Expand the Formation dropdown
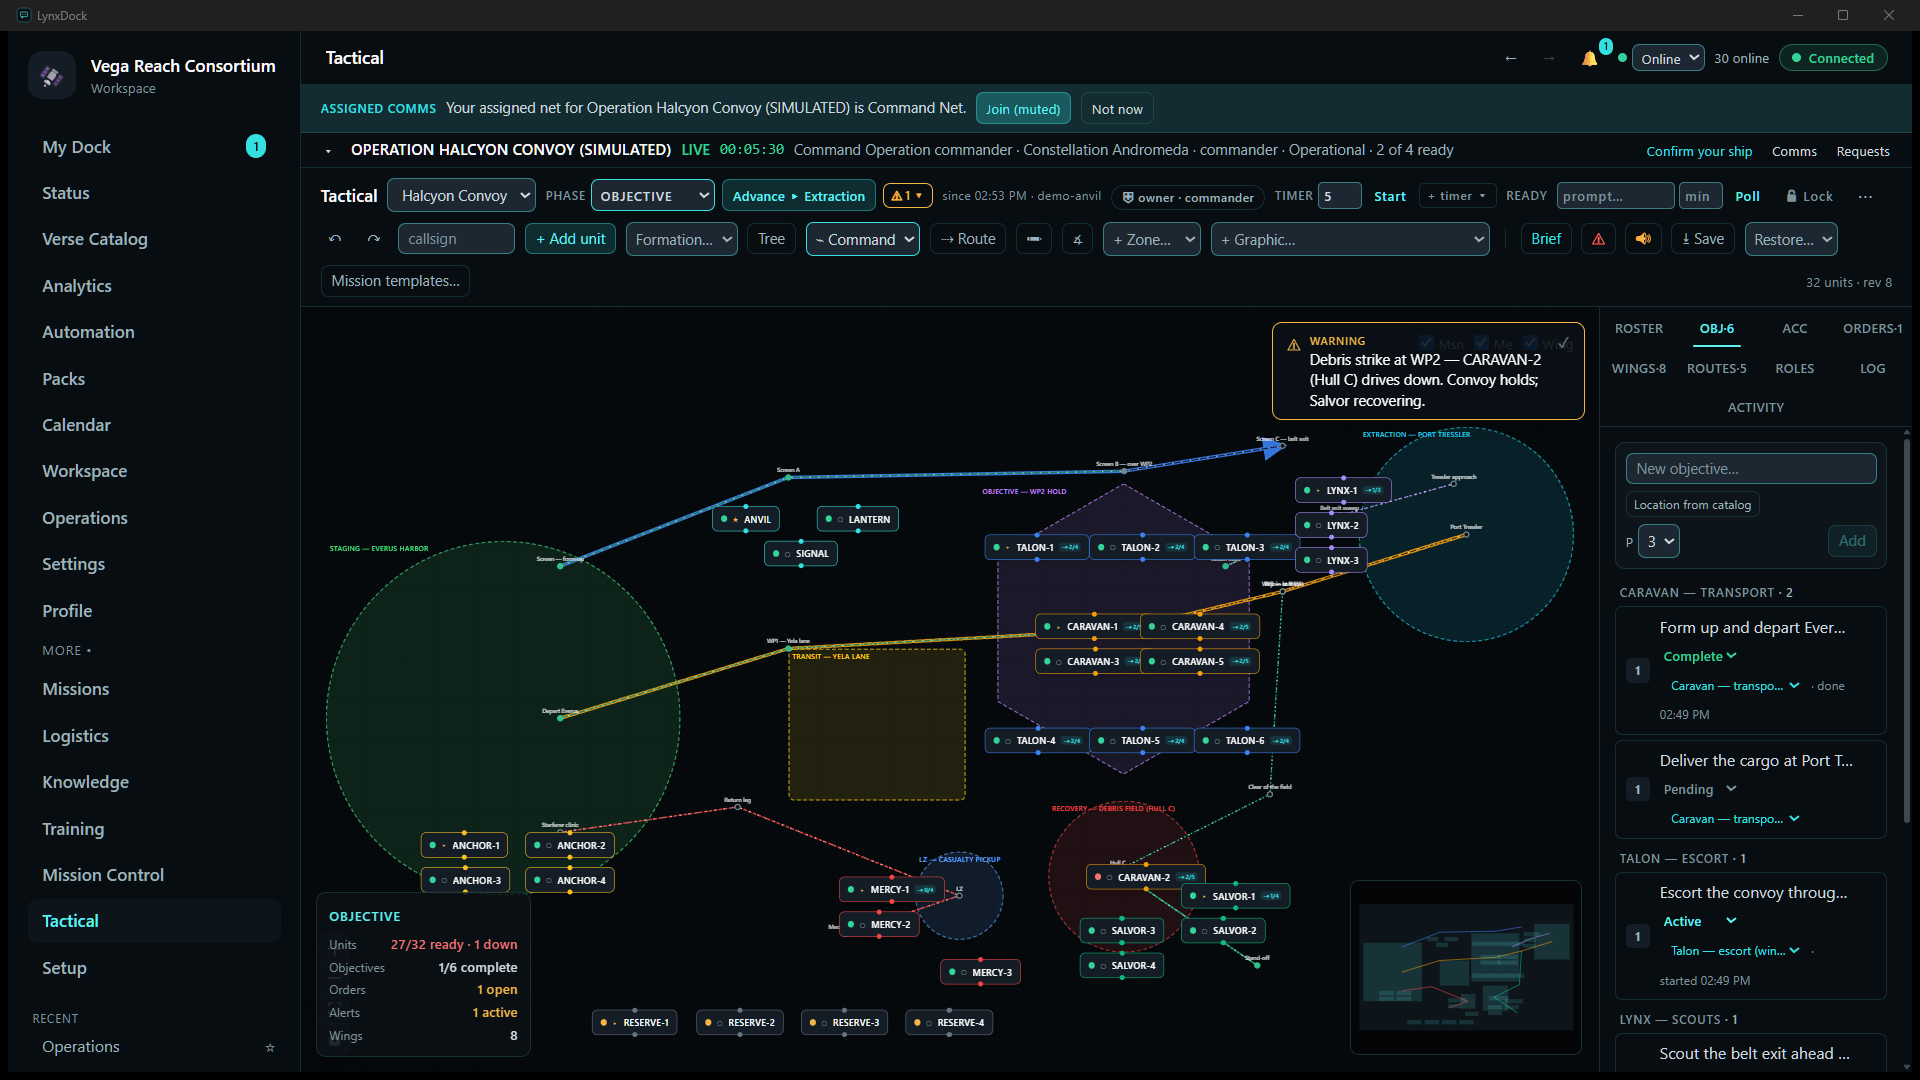 pos(682,239)
